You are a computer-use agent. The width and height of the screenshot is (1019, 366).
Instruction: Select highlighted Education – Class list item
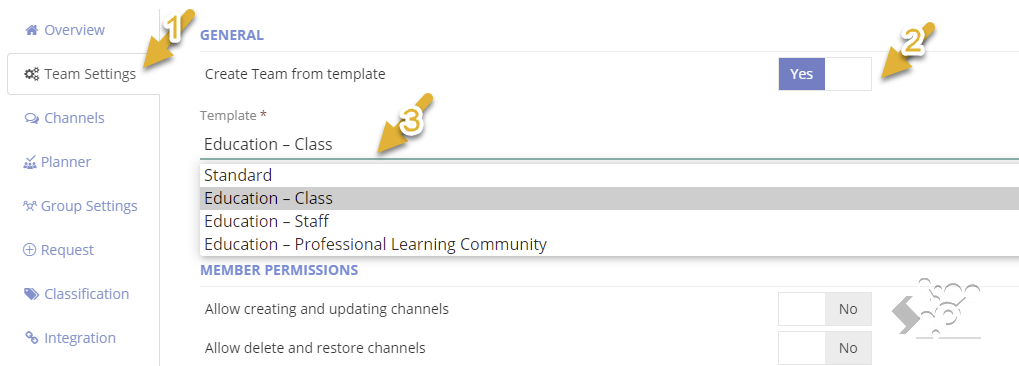point(609,198)
